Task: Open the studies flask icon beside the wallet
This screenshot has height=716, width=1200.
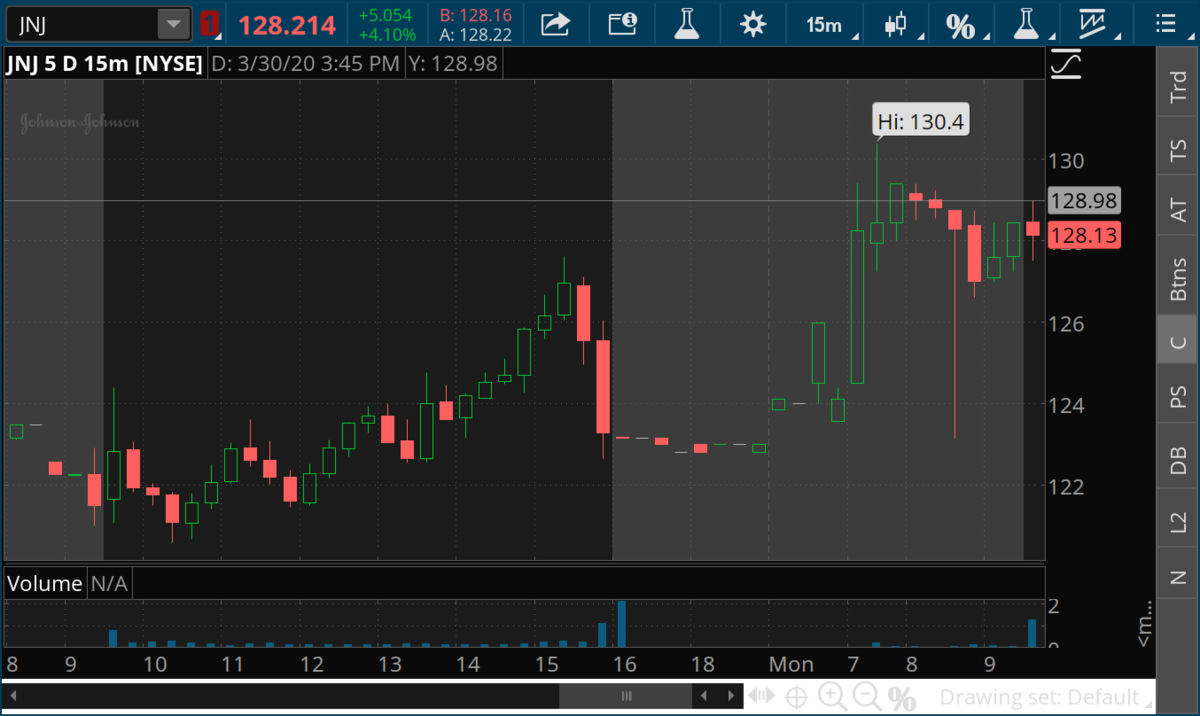Action: pyautogui.click(x=687, y=24)
